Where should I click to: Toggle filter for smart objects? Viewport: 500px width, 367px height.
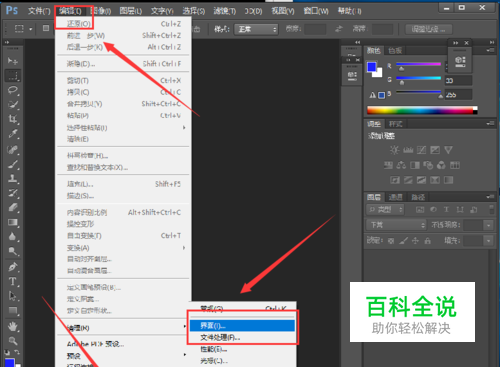click(474, 209)
